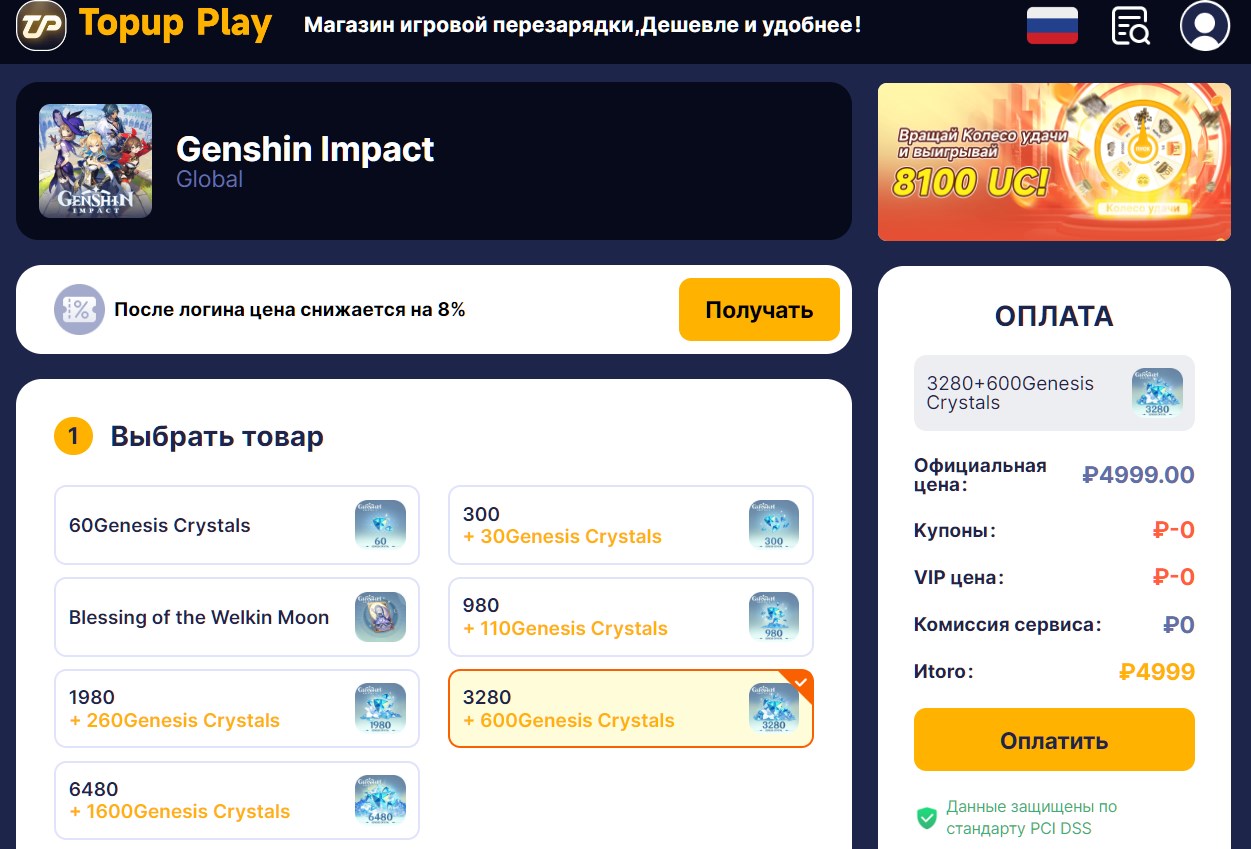This screenshot has height=849, width=1251.
Task: Click the Получать button
Action: pos(759,309)
